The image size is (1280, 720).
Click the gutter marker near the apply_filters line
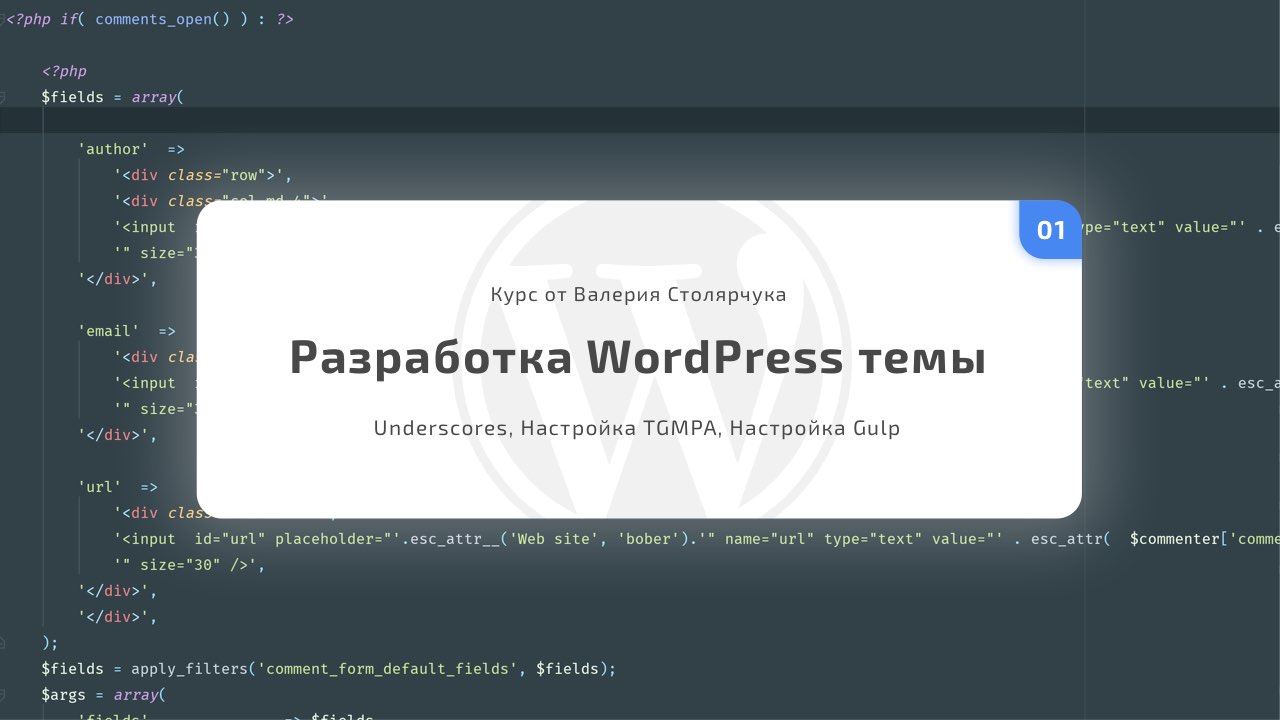click(x=6, y=668)
